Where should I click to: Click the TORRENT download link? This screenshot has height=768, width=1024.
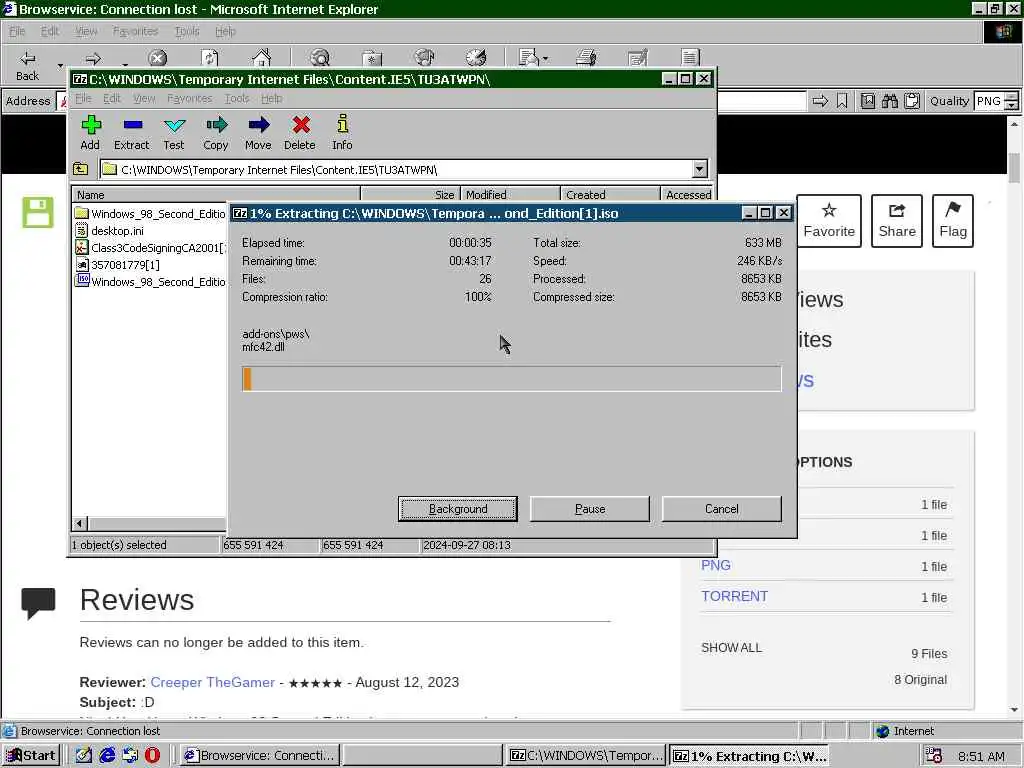(x=735, y=596)
